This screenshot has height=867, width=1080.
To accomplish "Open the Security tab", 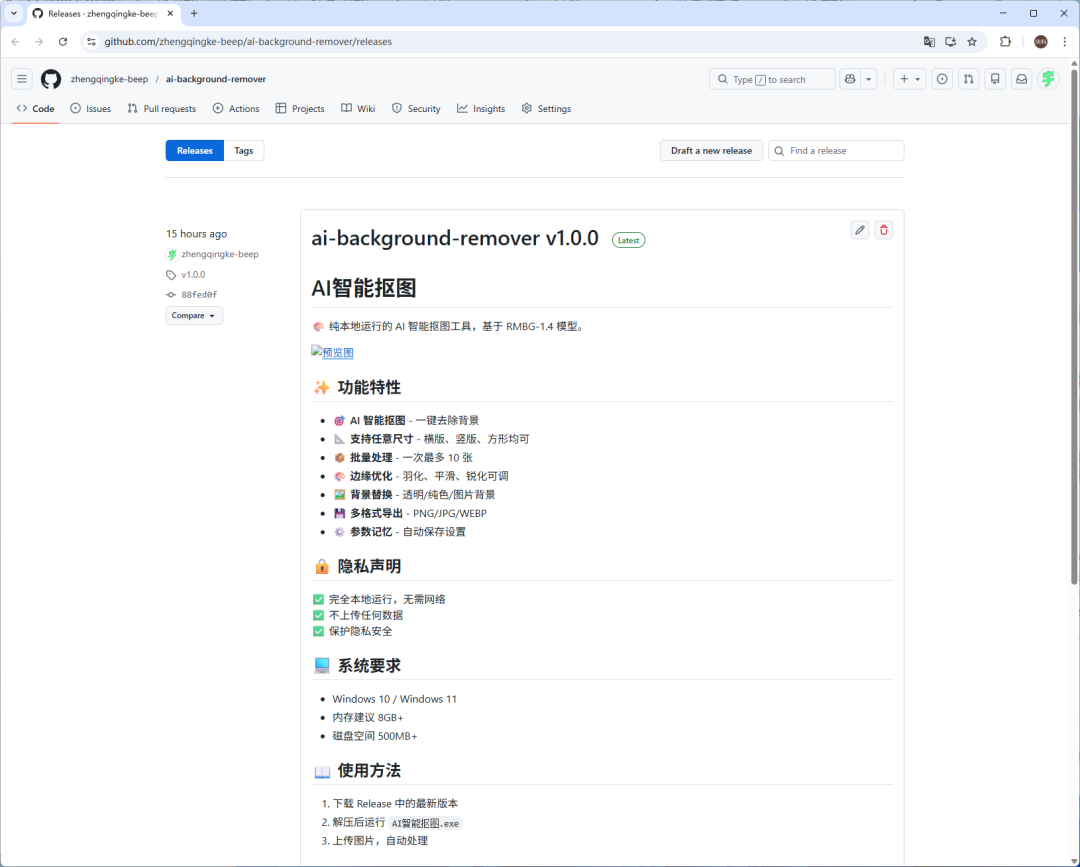I will [416, 109].
